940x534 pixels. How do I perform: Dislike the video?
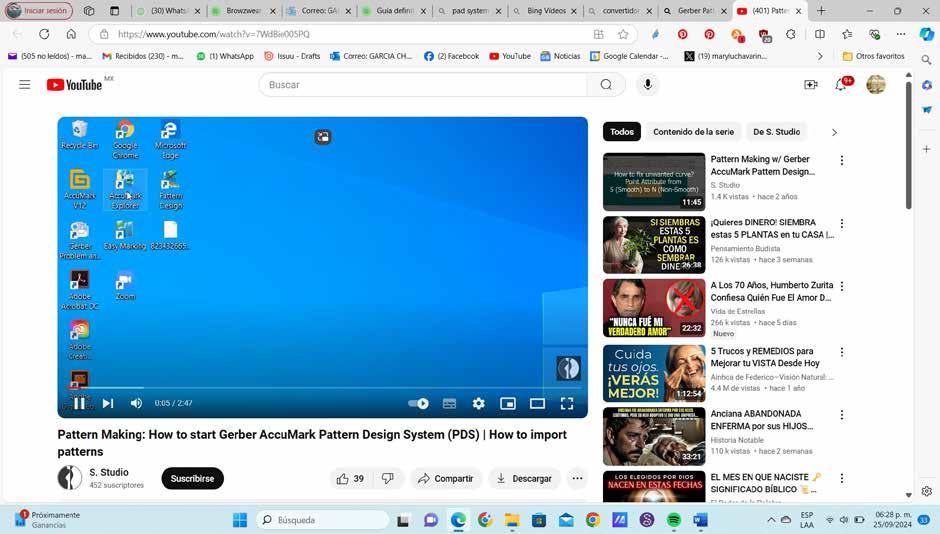click(388, 478)
